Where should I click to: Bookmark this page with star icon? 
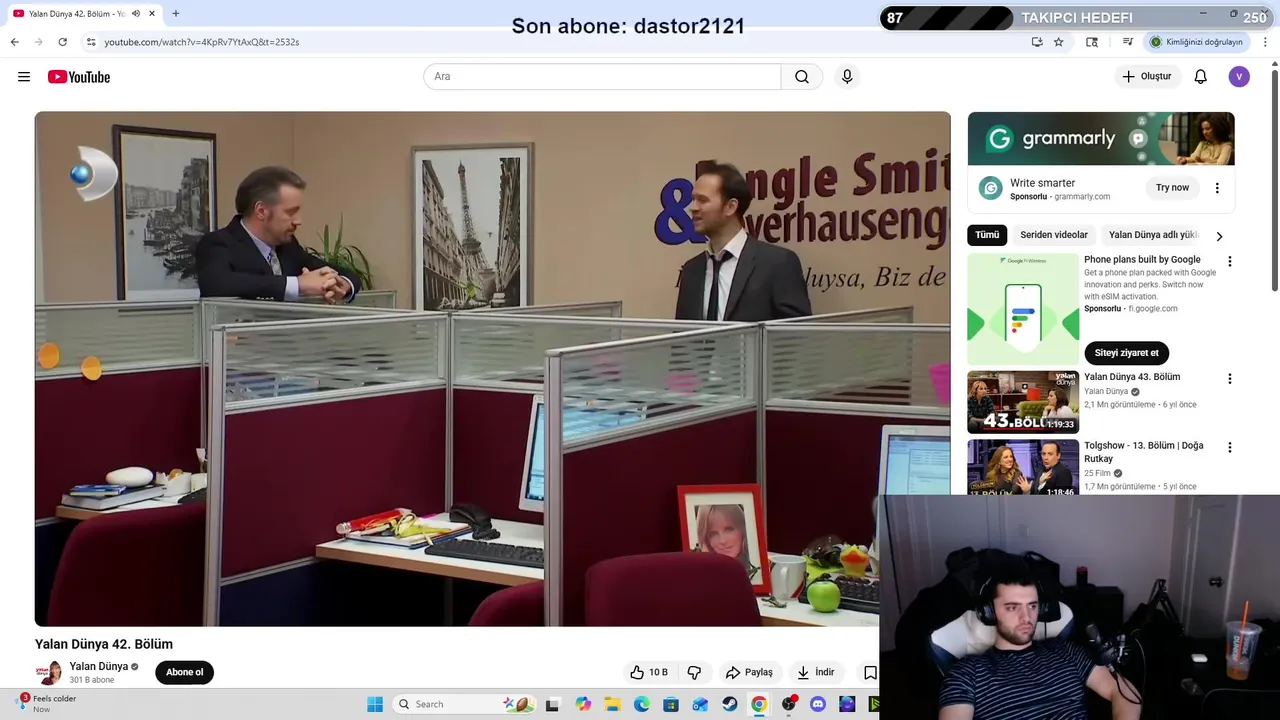(1059, 42)
